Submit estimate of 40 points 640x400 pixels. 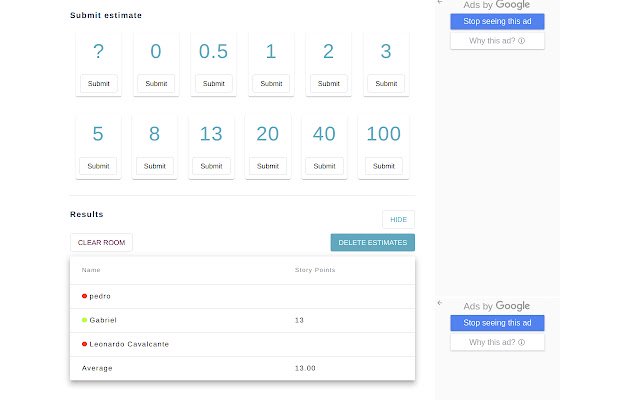324,166
